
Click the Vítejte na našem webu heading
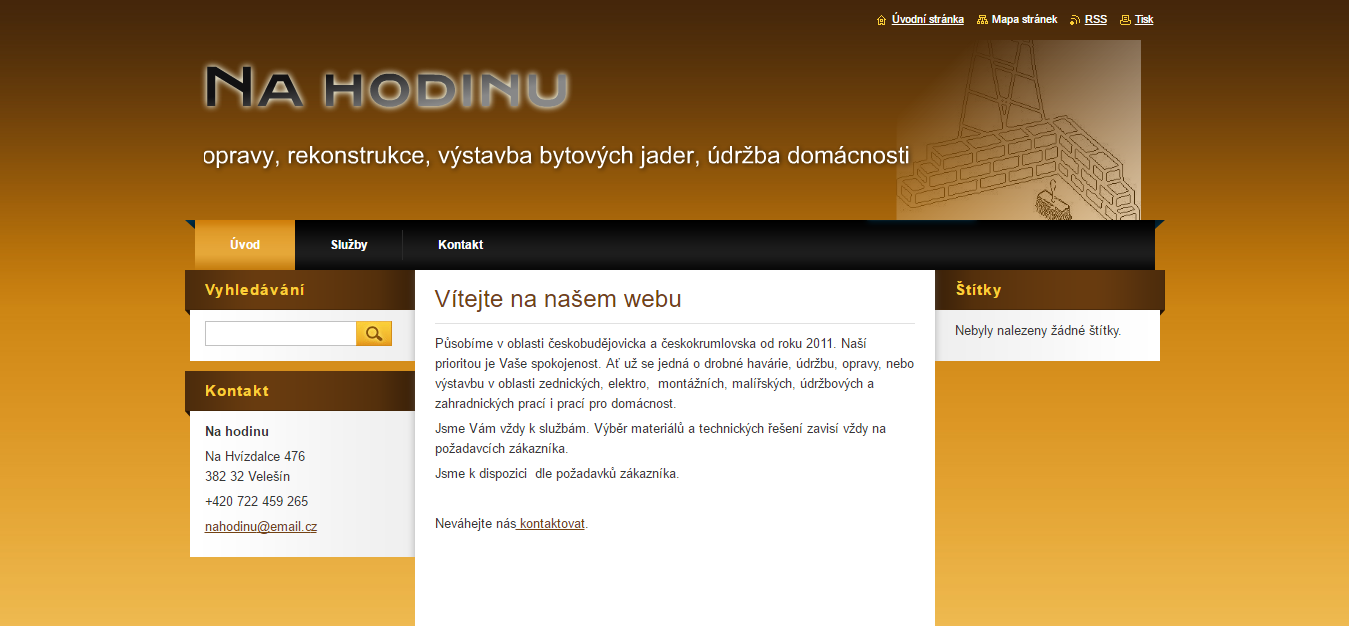click(558, 299)
